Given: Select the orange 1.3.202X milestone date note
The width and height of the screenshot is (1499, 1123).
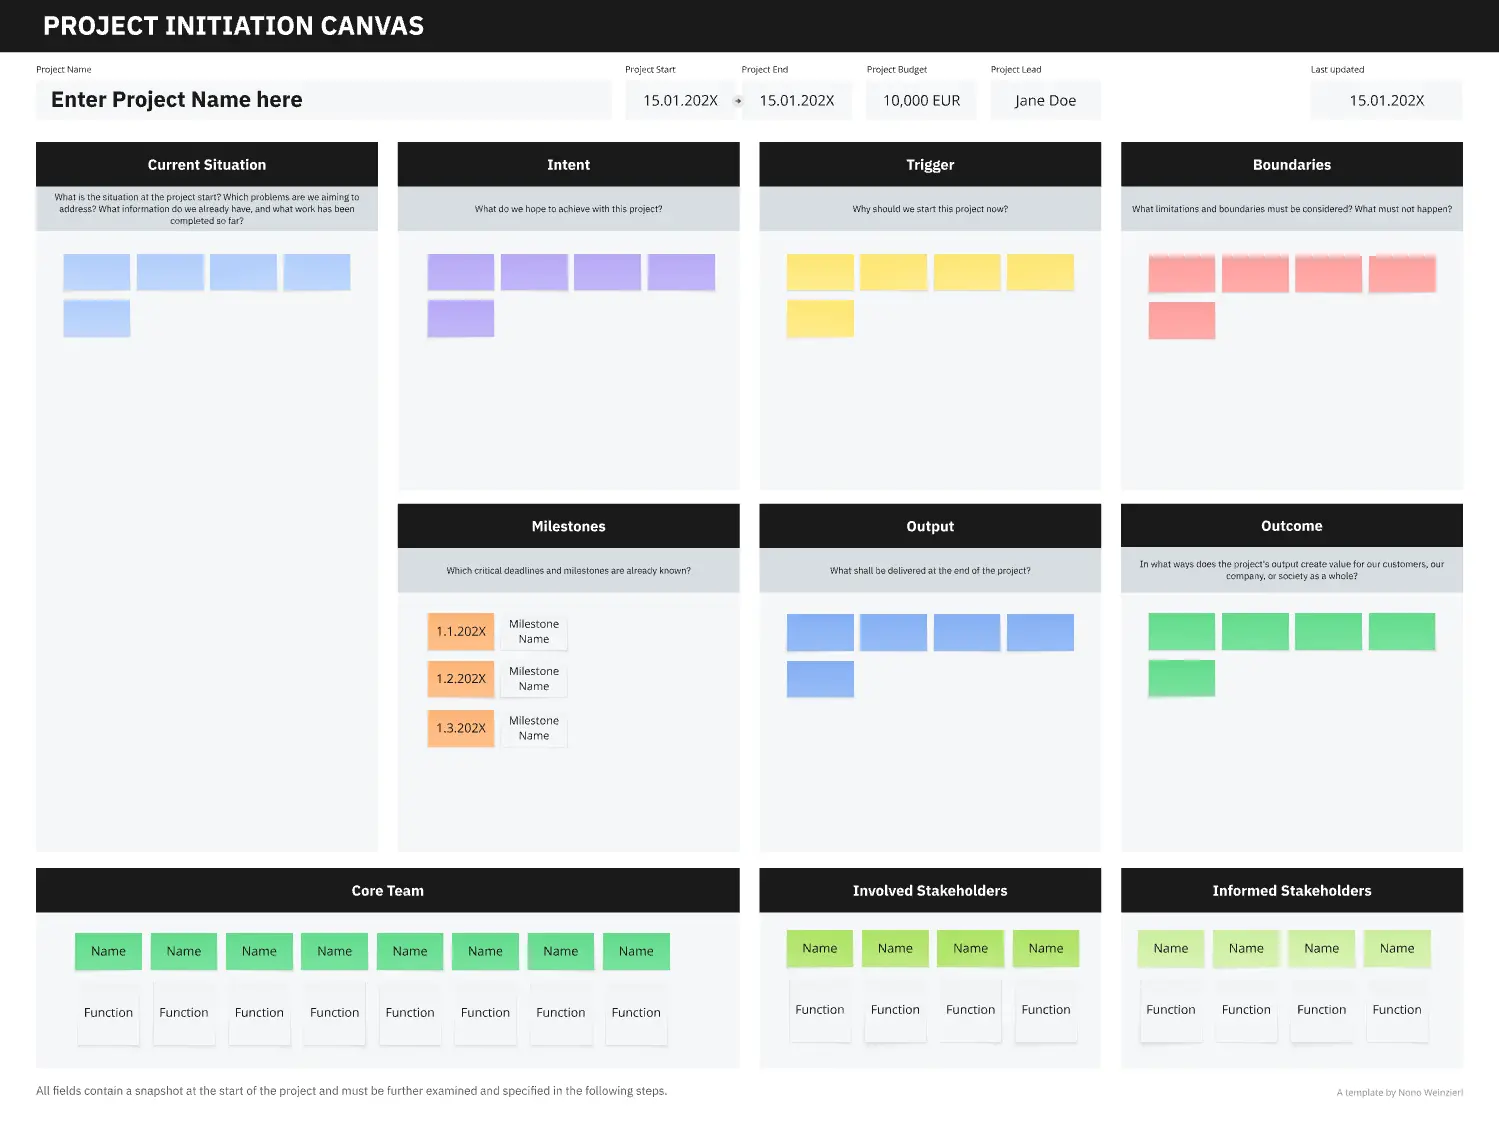Looking at the screenshot, I should coord(461,728).
